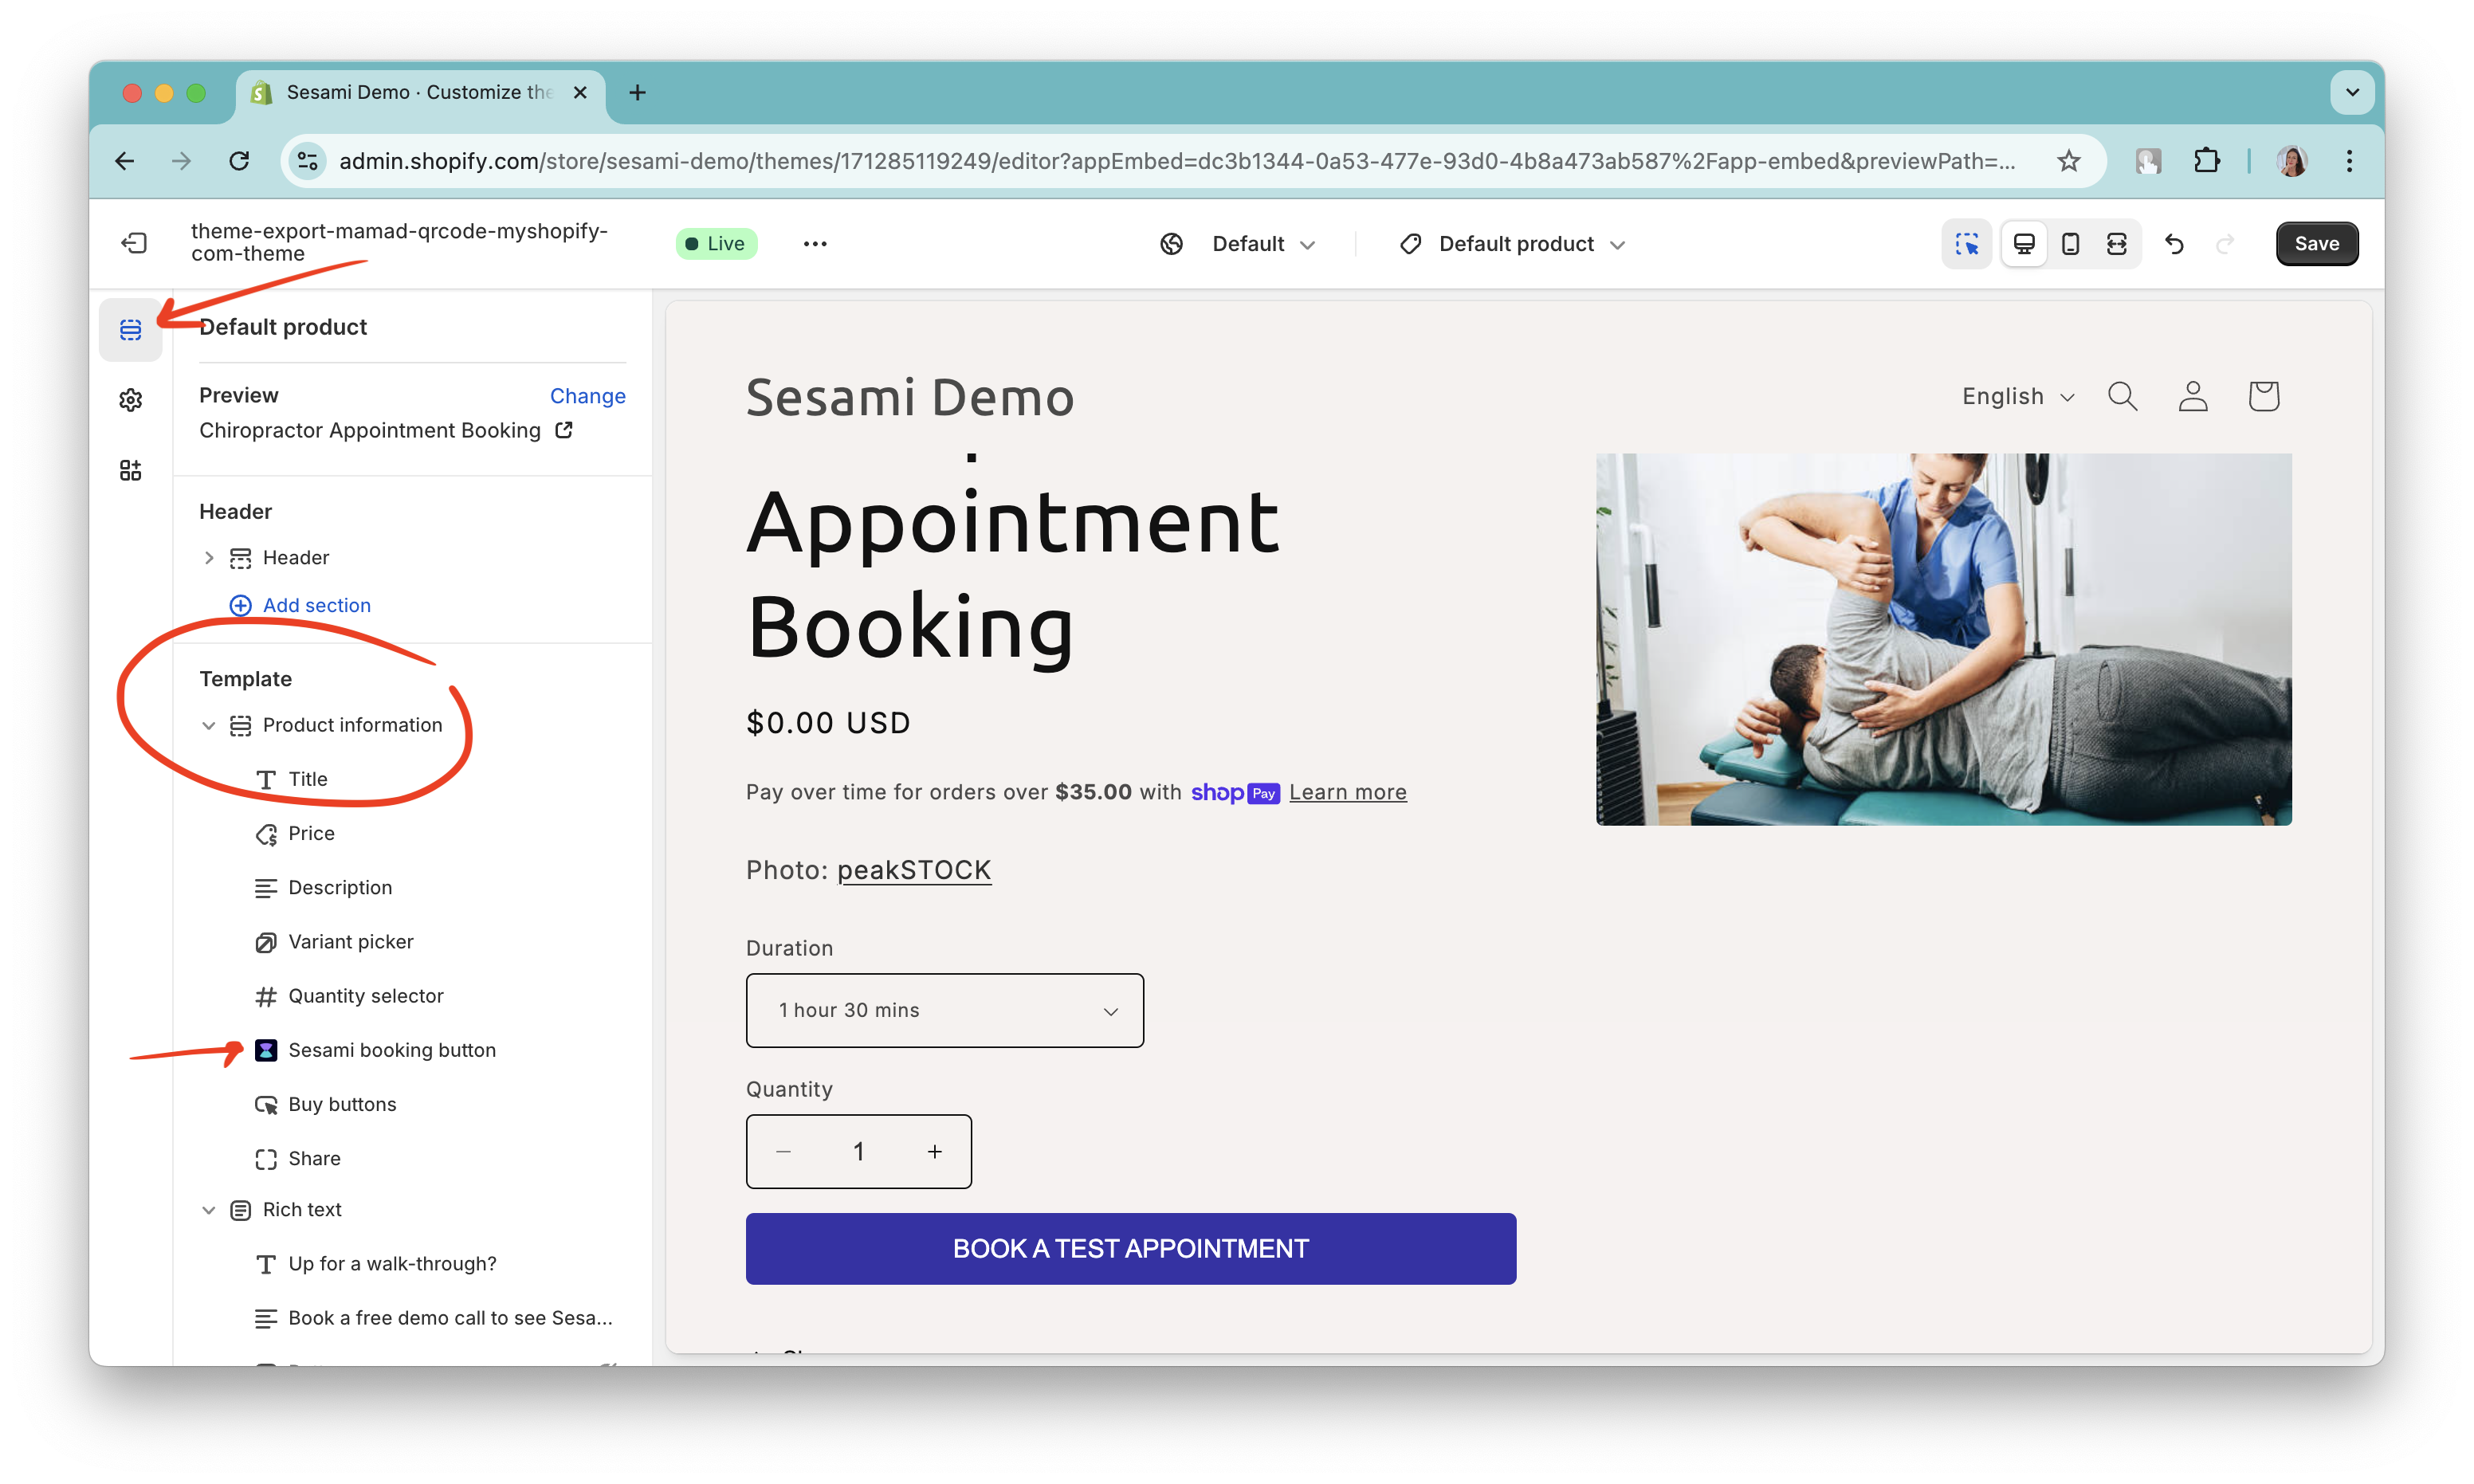Increase quantity with plus button

[x=934, y=1151]
